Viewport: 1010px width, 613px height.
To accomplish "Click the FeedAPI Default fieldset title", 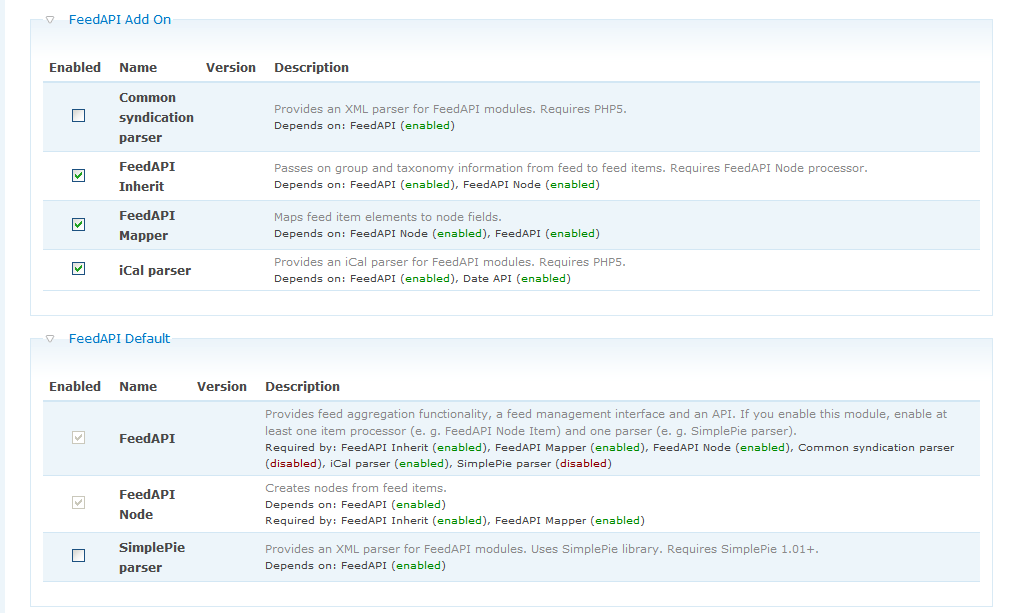I will (119, 339).
